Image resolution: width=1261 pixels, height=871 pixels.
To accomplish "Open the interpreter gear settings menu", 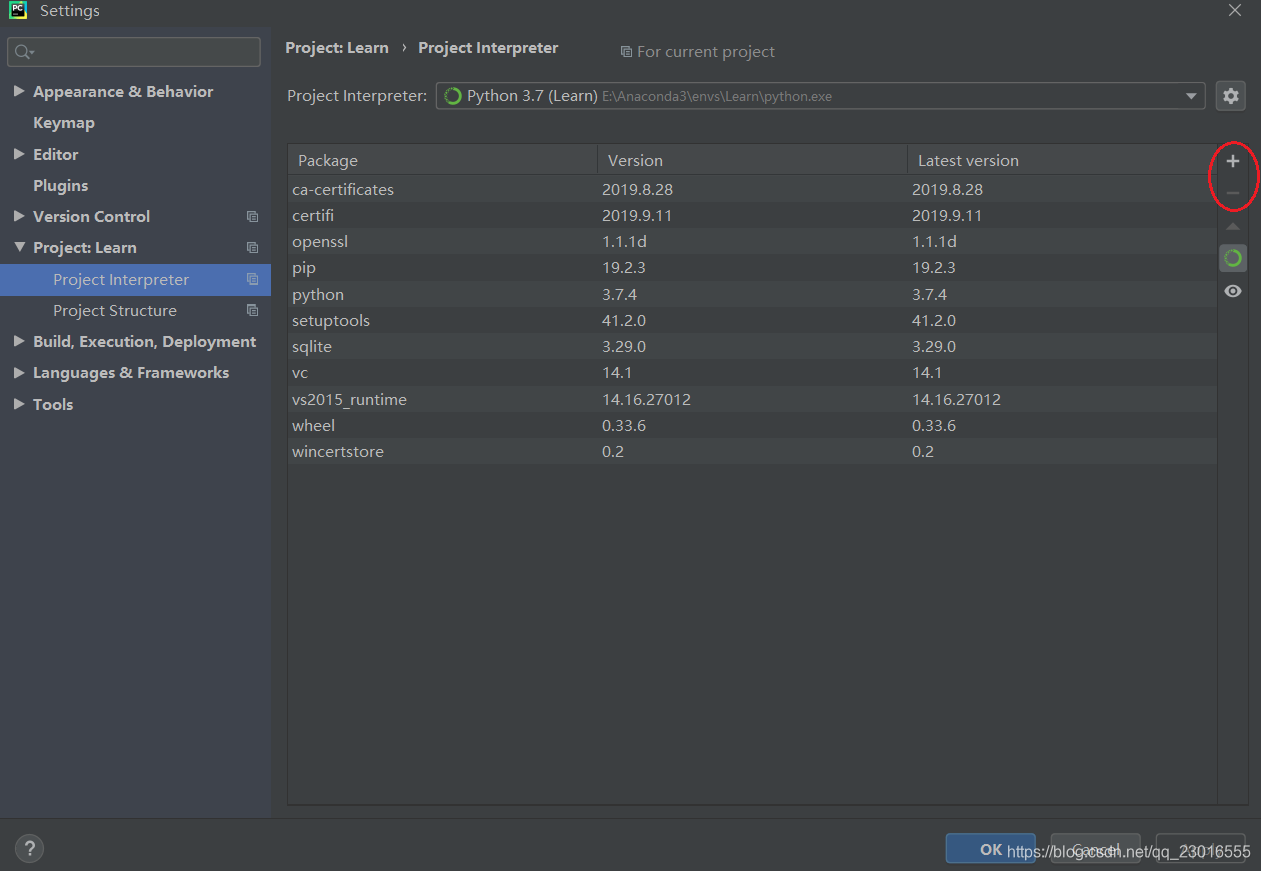I will point(1231,96).
